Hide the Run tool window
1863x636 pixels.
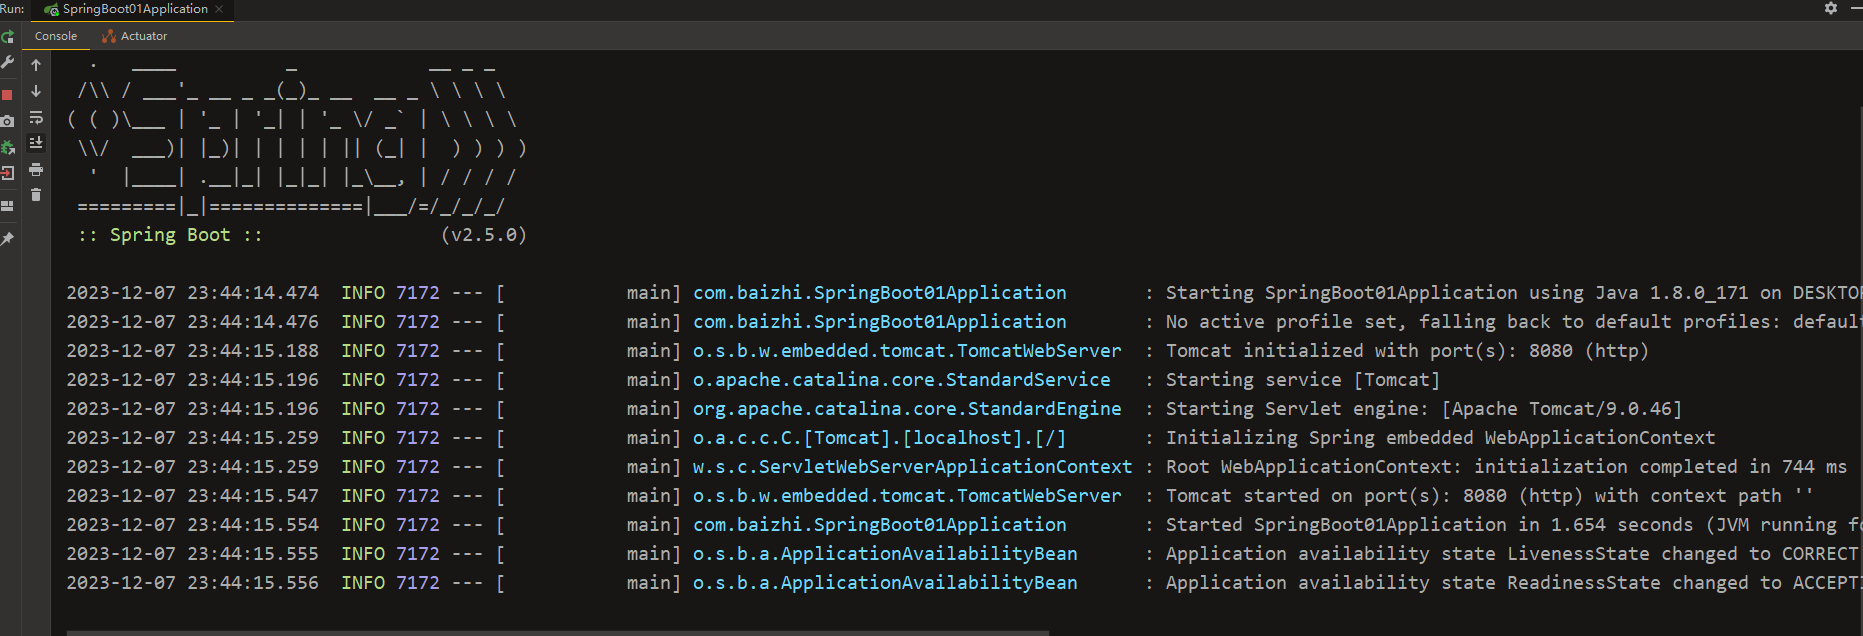pyautogui.click(x=1856, y=8)
